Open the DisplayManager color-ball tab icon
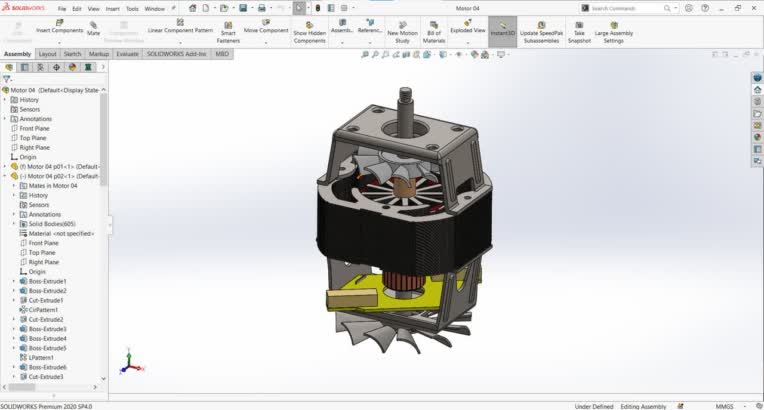The height and width of the screenshot is (410, 764). (72, 67)
